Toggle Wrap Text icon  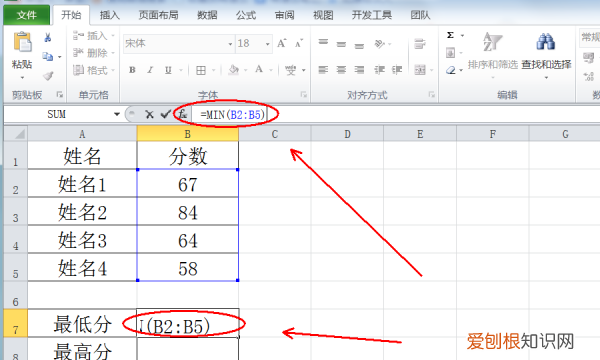[420, 44]
